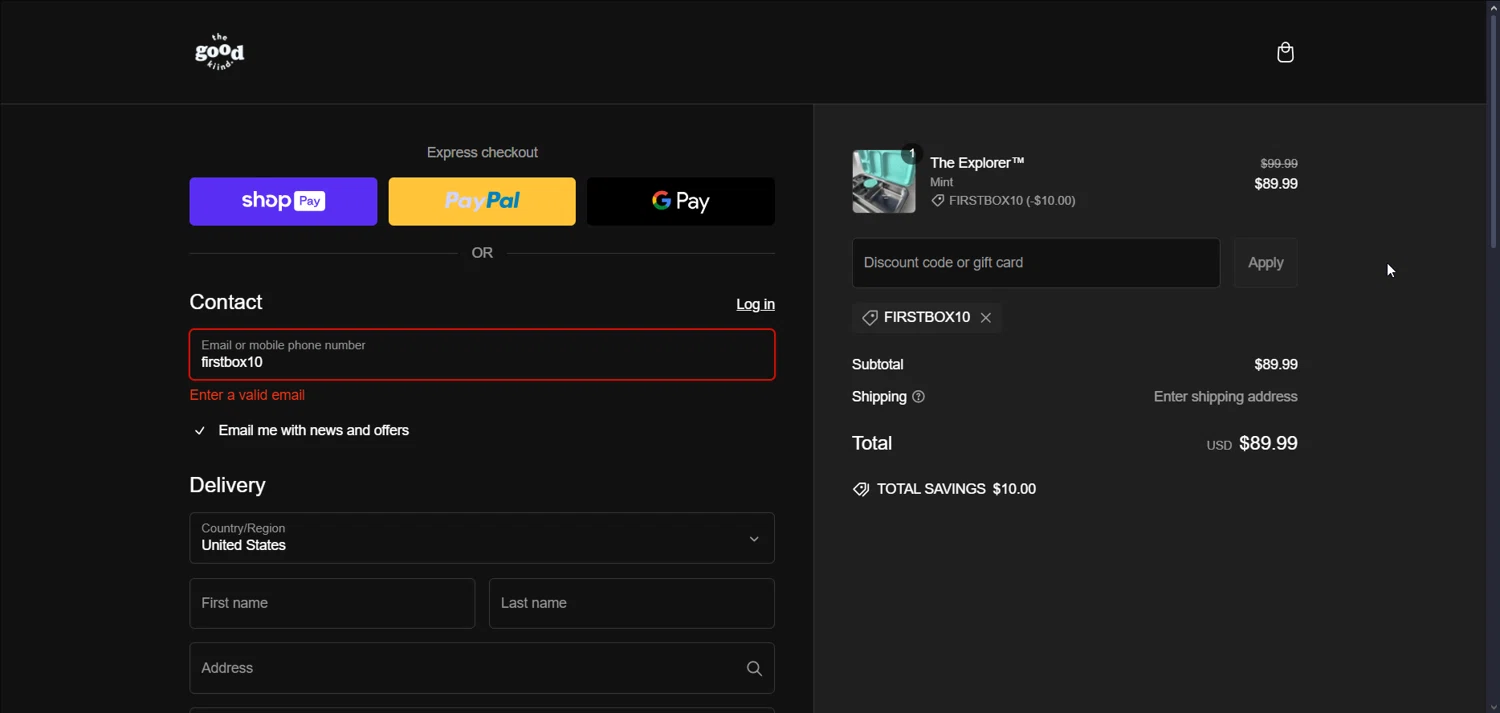
Task: Open the shopping bag cart icon
Action: coord(1285,52)
